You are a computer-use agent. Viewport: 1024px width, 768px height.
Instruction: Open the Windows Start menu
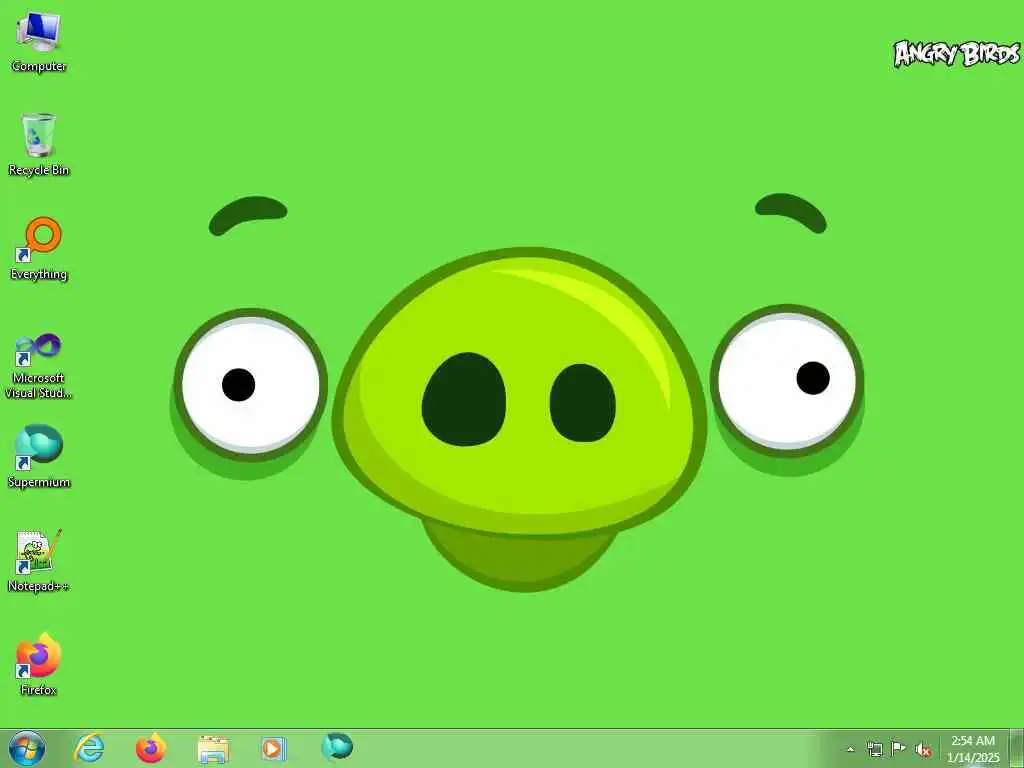point(27,748)
